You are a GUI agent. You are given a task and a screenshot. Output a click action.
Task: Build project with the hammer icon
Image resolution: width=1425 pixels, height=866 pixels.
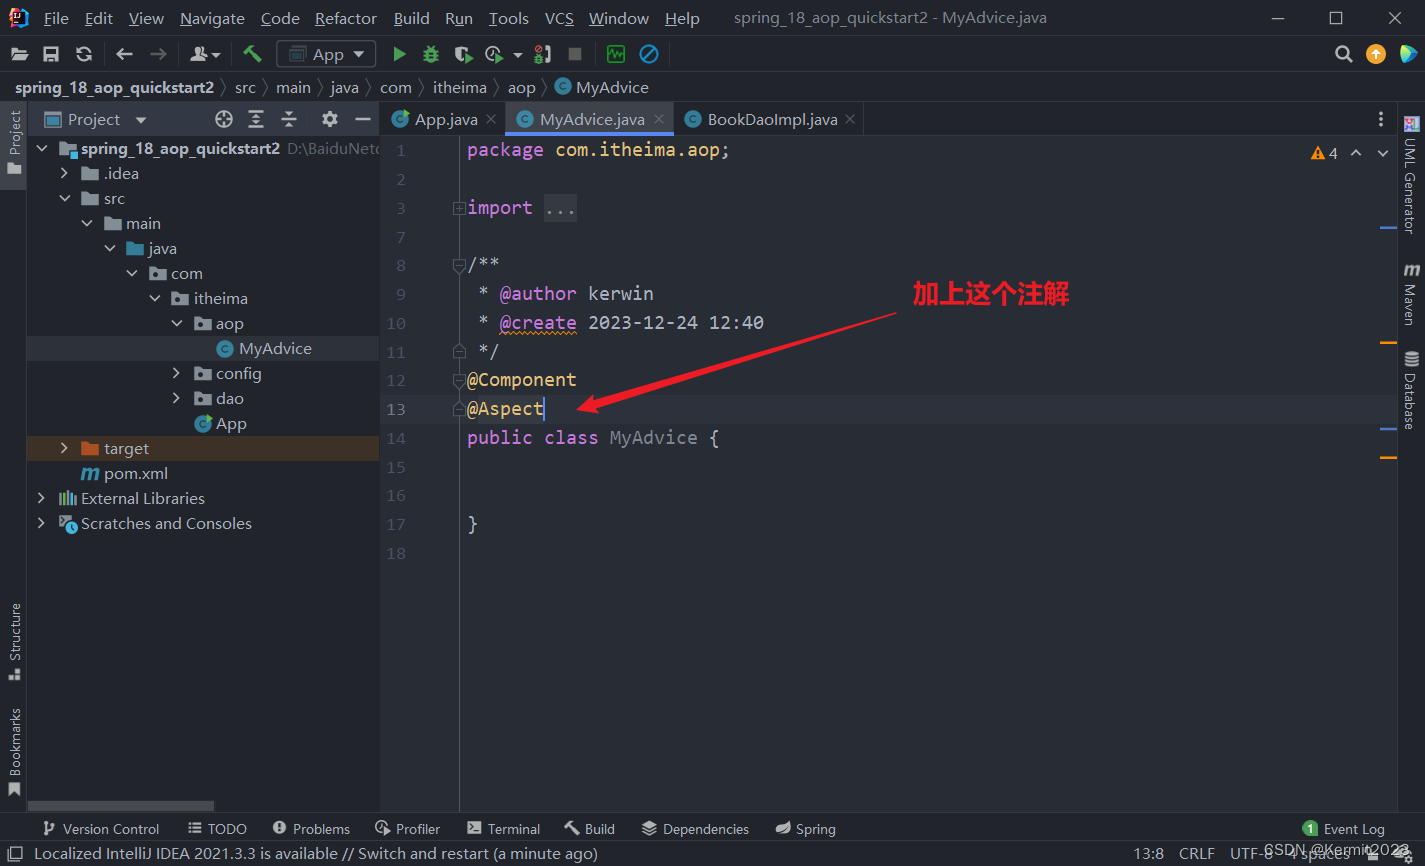[x=252, y=54]
